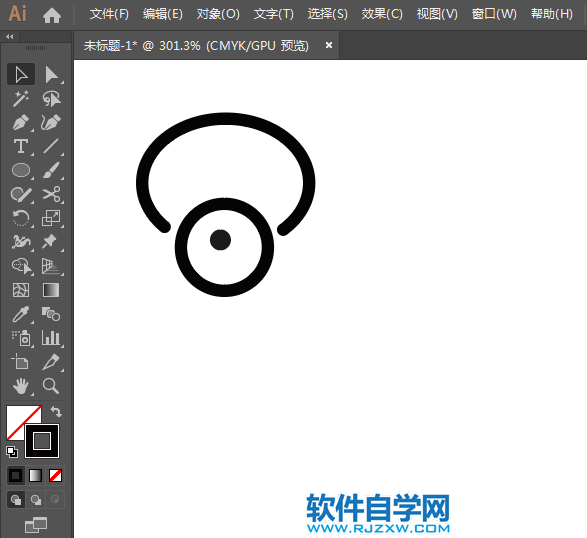The width and height of the screenshot is (587, 538).
Task: Open the 对象(O) menu
Action: click(218, 14)
